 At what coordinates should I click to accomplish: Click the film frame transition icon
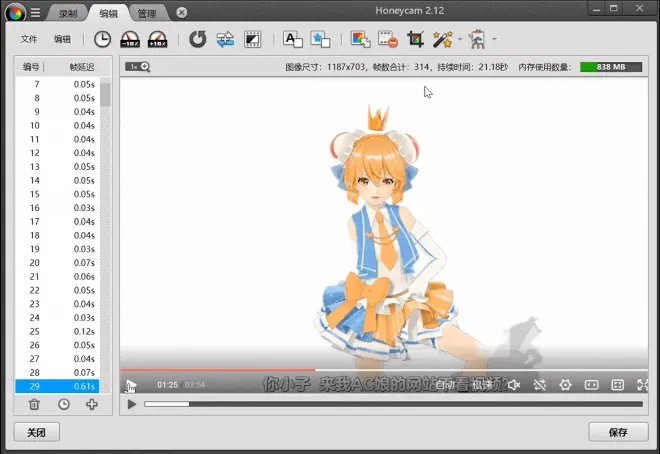253,39
